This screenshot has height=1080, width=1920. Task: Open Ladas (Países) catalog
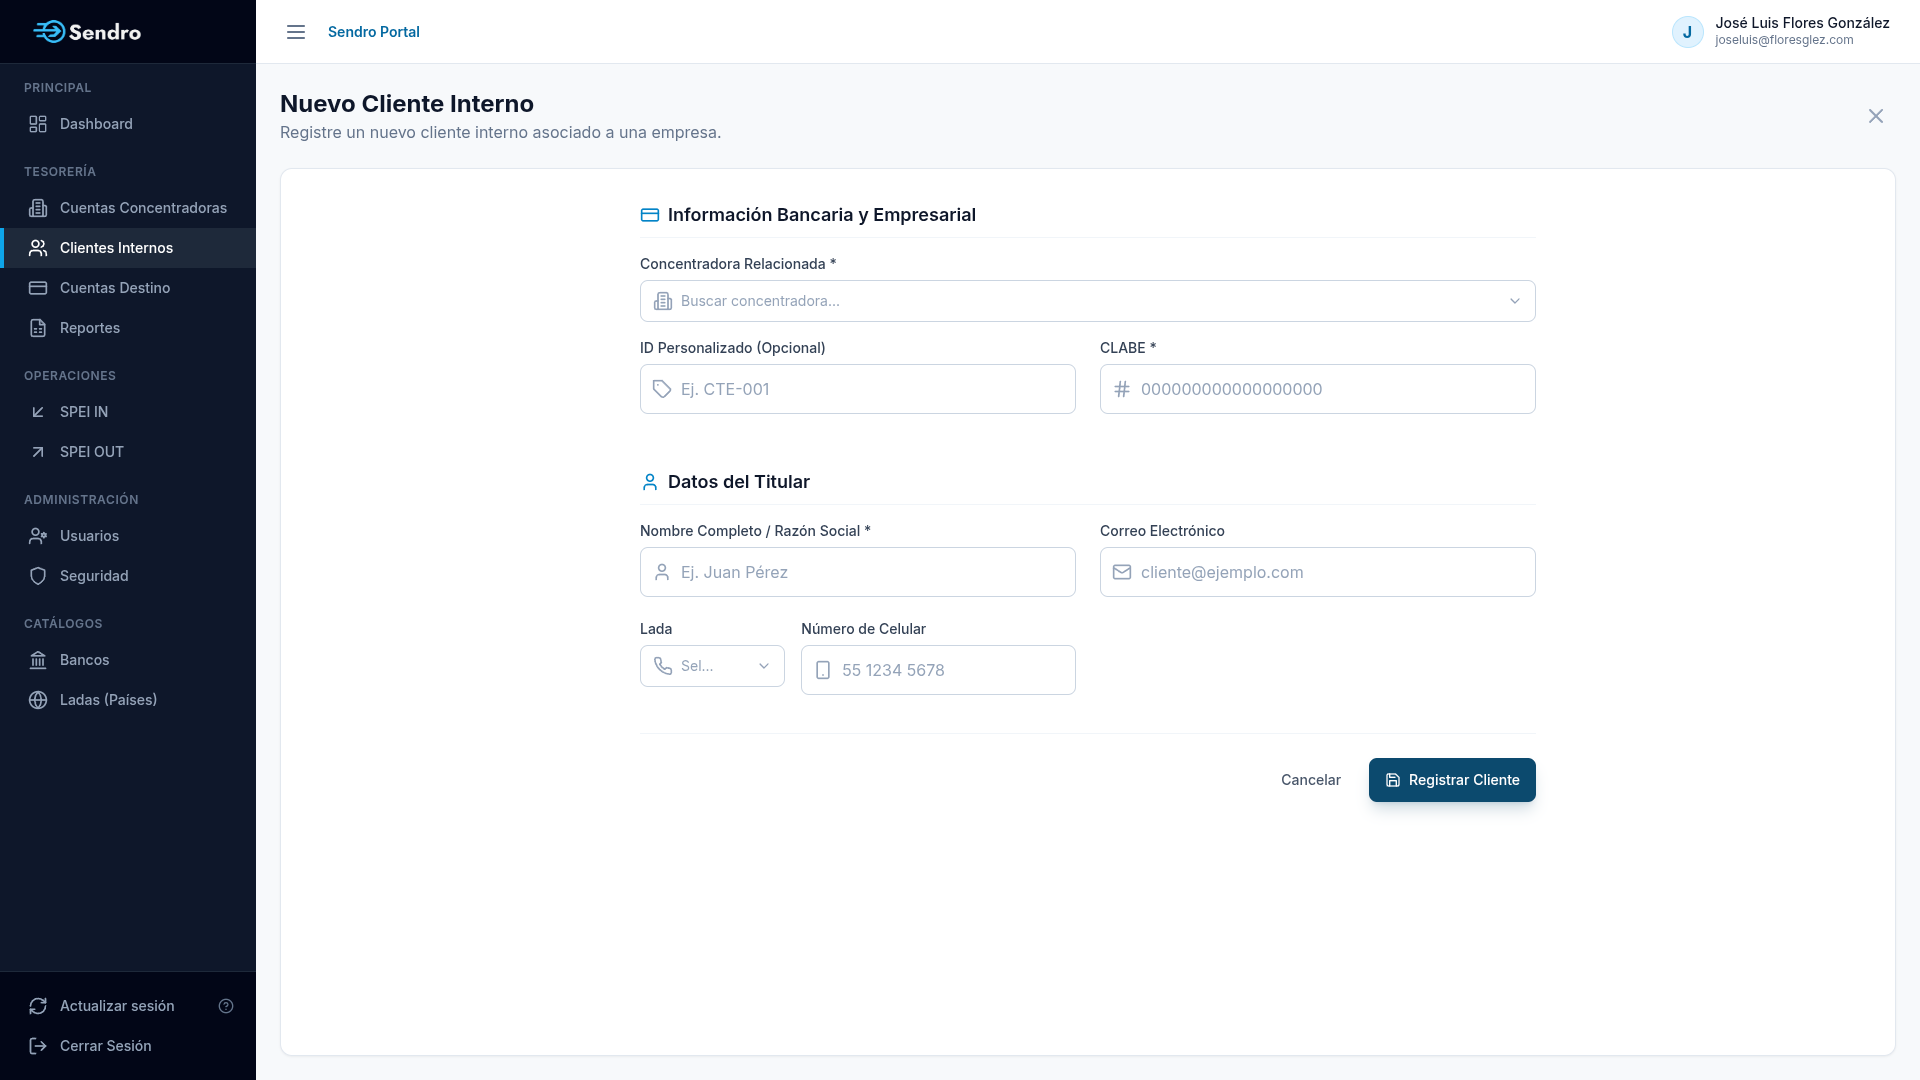tap(128, 700)
